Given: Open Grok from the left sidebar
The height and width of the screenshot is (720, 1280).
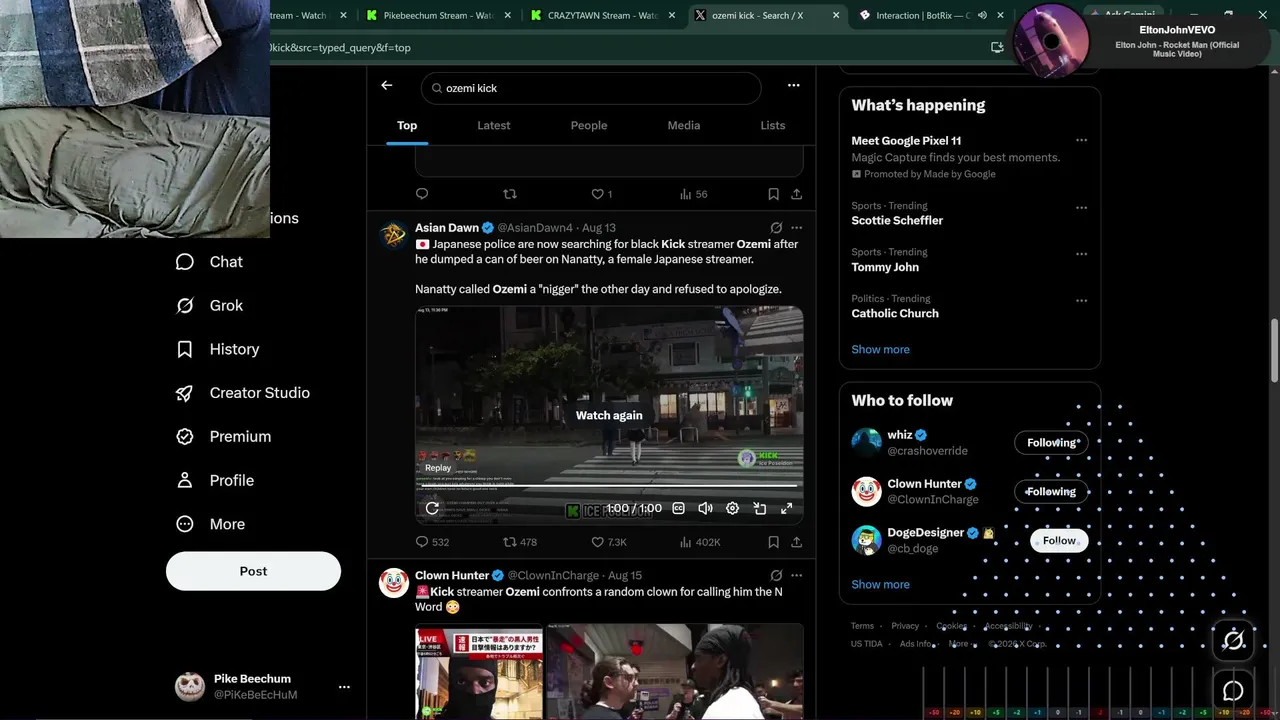Looking at the screenshot, I should pos(209,306).
